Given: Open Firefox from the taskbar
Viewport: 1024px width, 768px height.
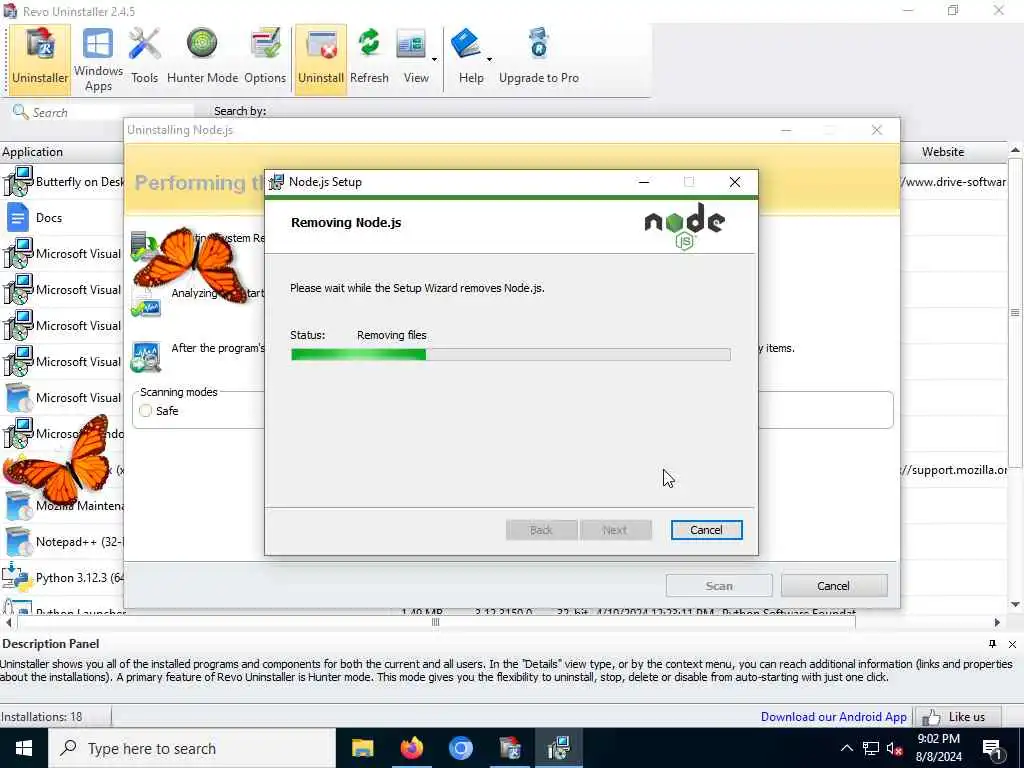Looking at the screenshot, I should (x=411, y=748).
